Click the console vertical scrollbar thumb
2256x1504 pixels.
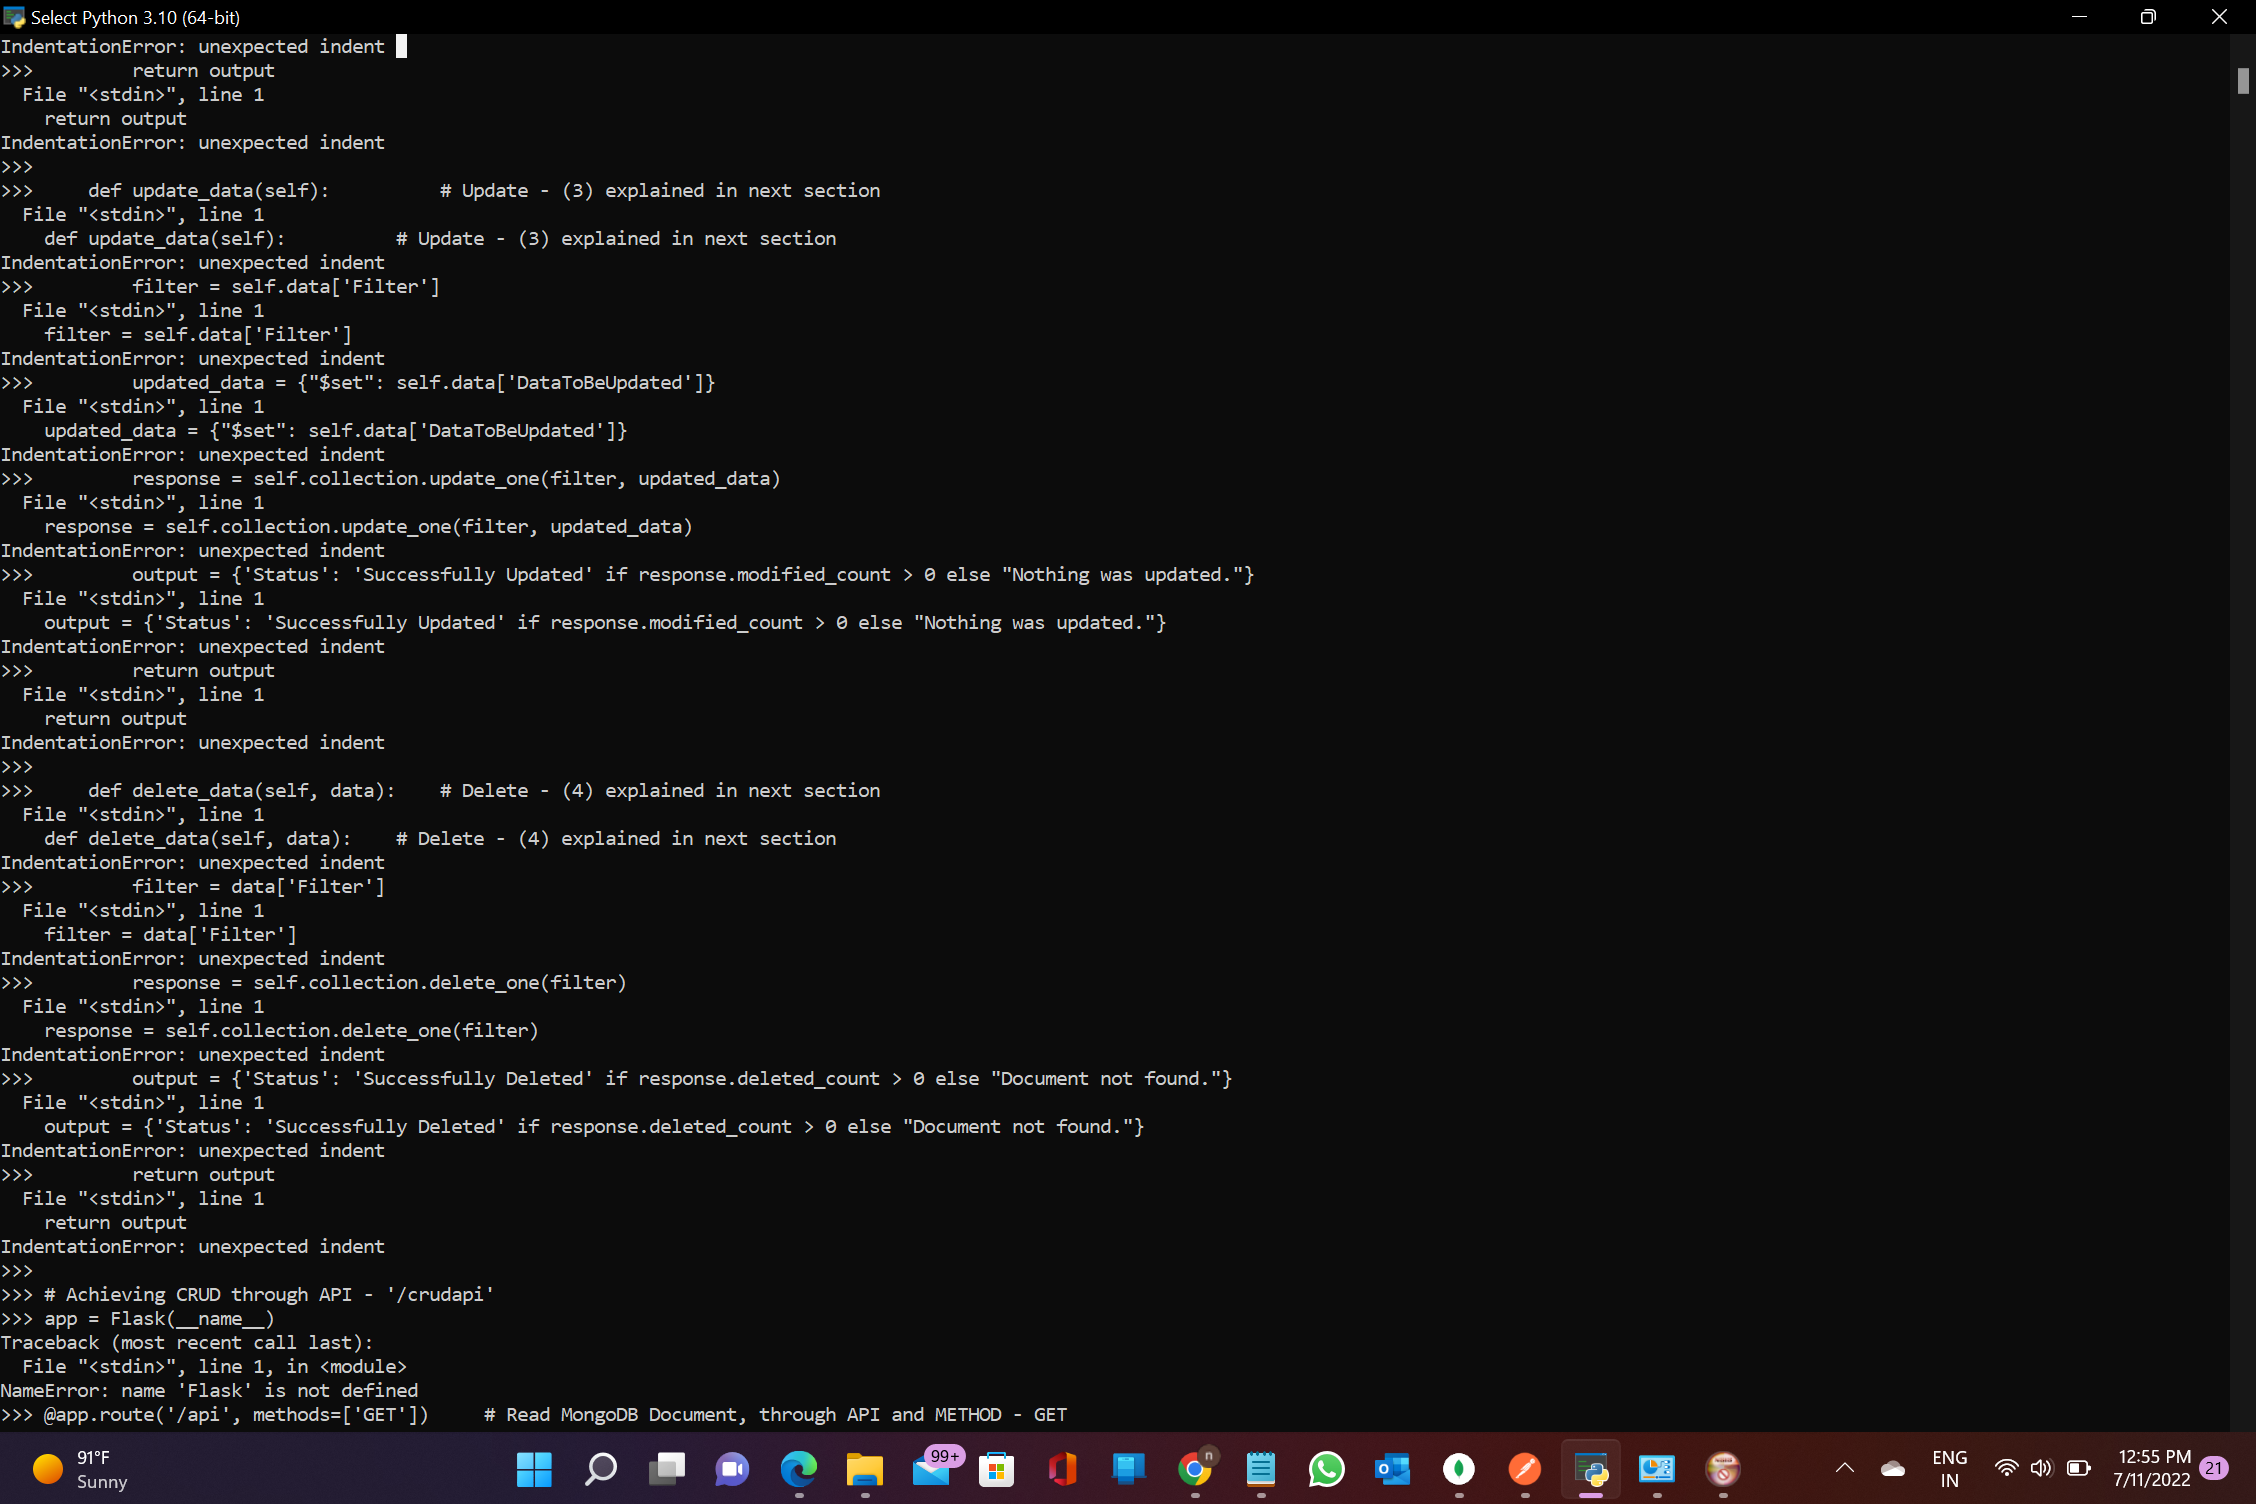point(2243,81)
